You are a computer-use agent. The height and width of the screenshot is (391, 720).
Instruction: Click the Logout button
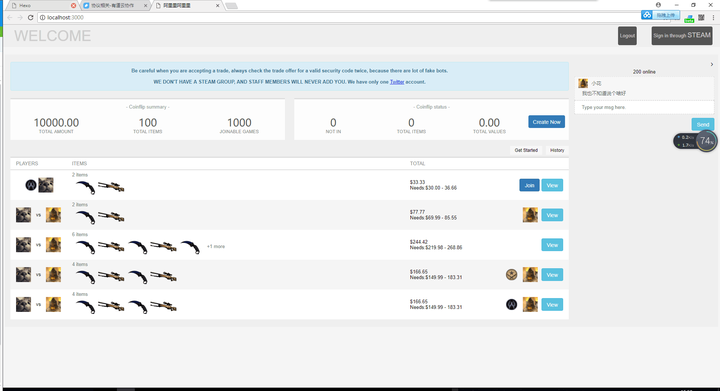click(x=627, y=36)
